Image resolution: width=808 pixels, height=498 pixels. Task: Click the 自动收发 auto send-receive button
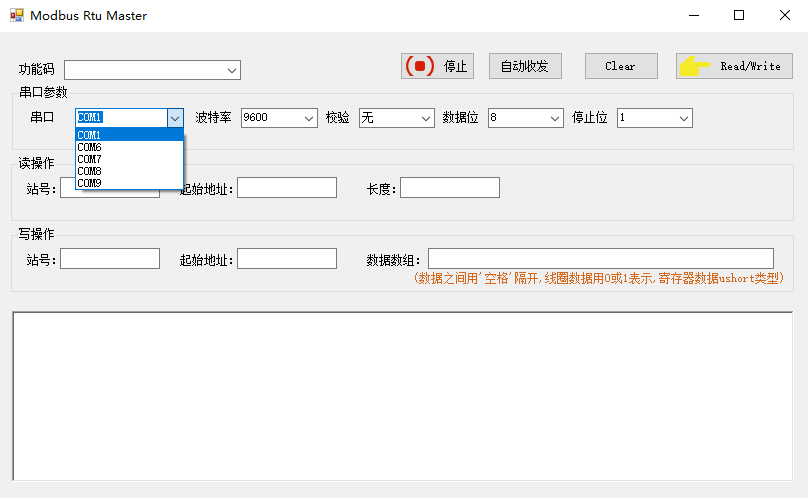coord(525,66)
